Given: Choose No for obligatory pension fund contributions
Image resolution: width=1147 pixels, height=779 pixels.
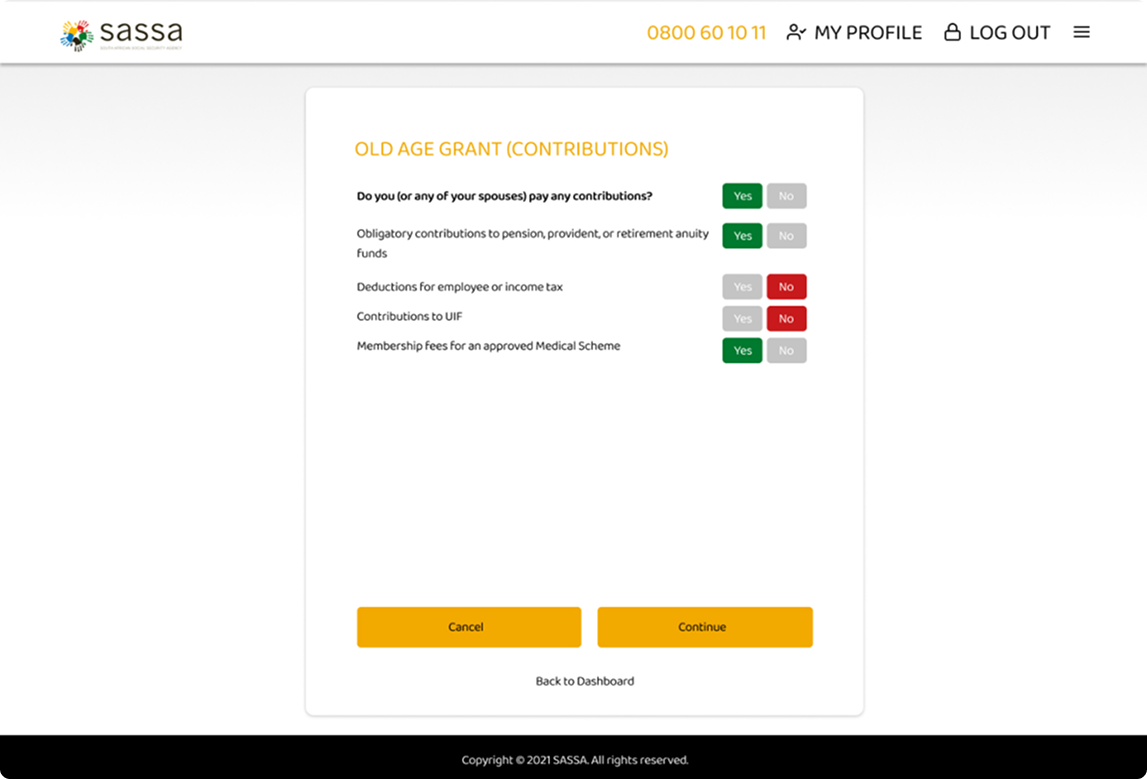Looking at the screenshot, I should (x=786, y=236).
